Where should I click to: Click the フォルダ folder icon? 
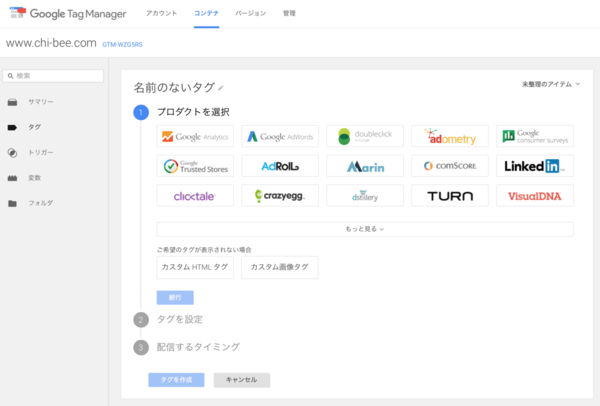[x=12, y=203]
